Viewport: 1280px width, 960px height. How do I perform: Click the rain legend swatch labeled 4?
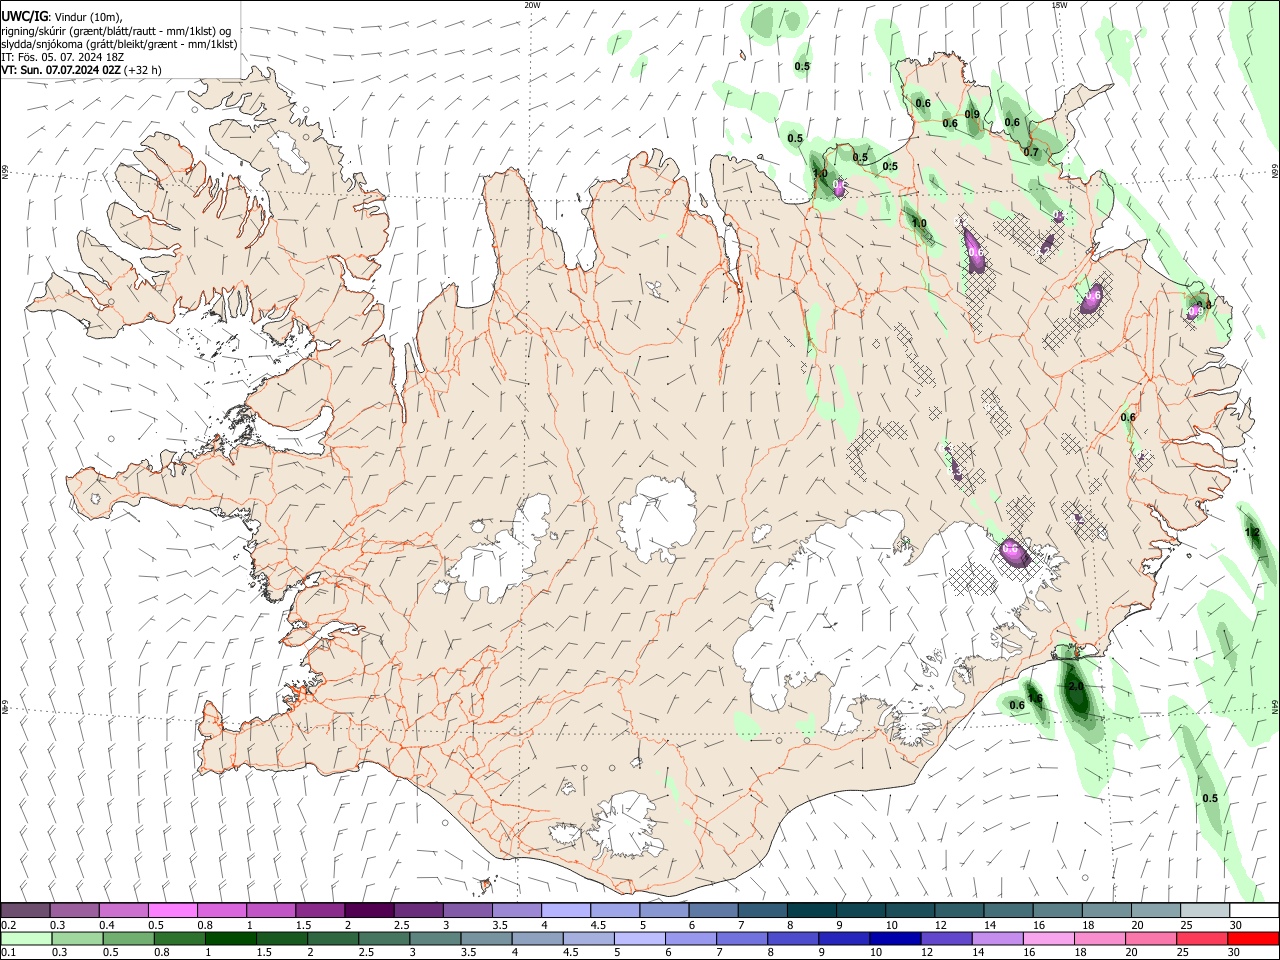(x=537, y=938)
